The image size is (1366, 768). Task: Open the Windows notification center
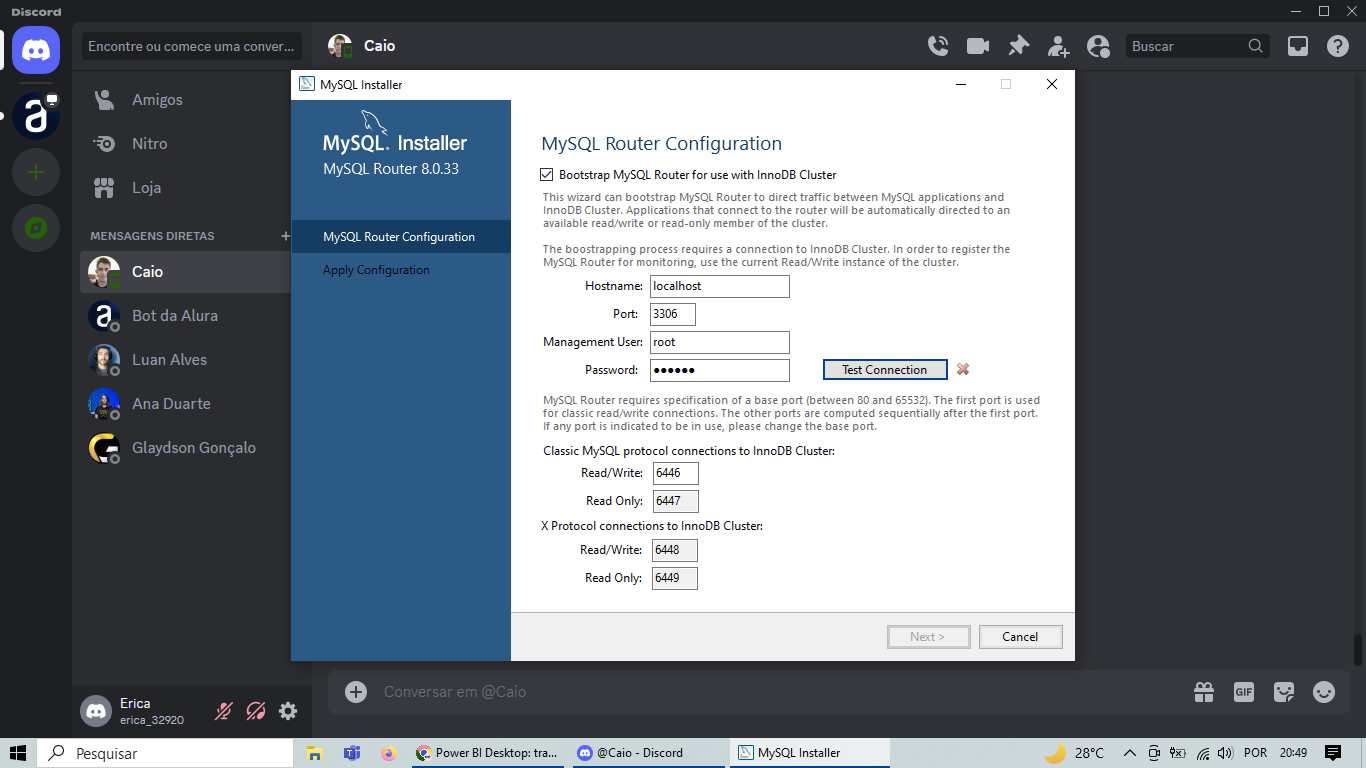(1332, 753)
